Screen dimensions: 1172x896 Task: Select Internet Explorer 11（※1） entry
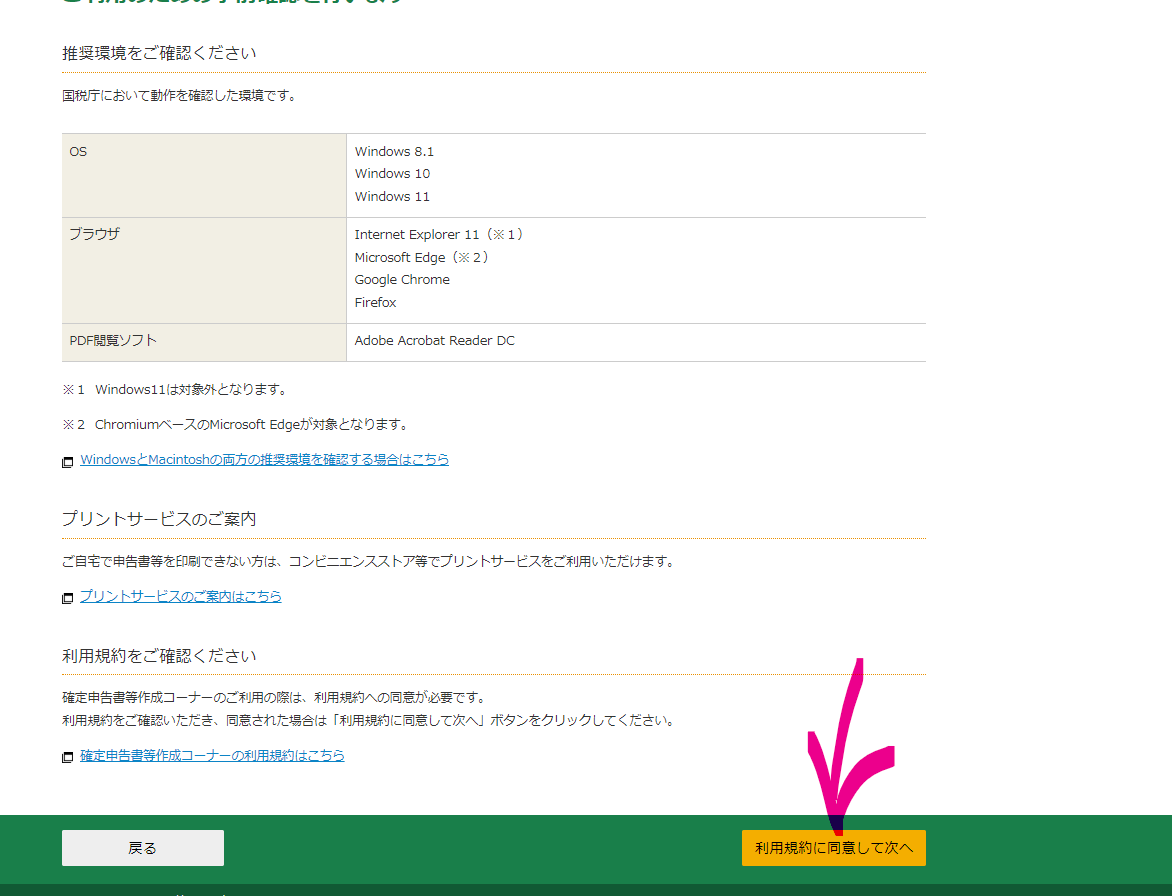441,235
